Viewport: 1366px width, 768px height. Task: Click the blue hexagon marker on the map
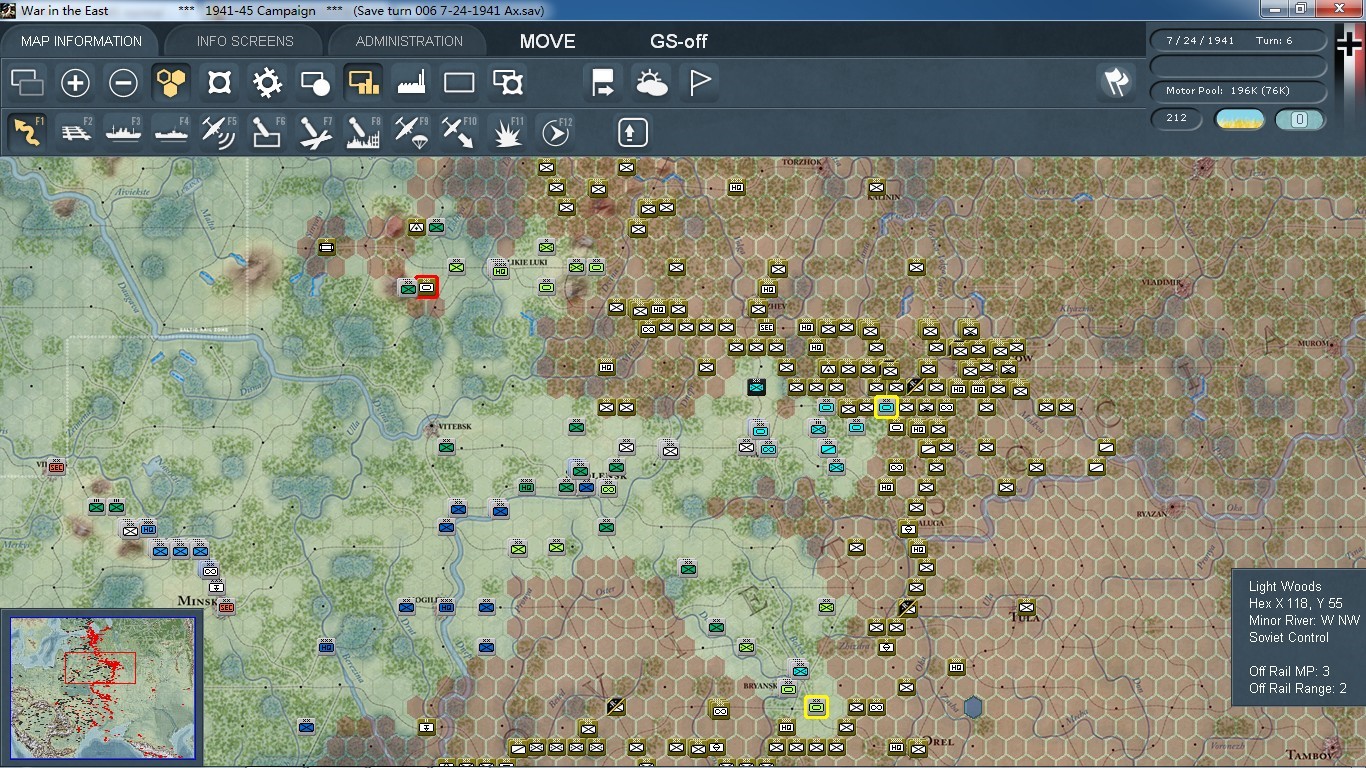pos(973,708)
